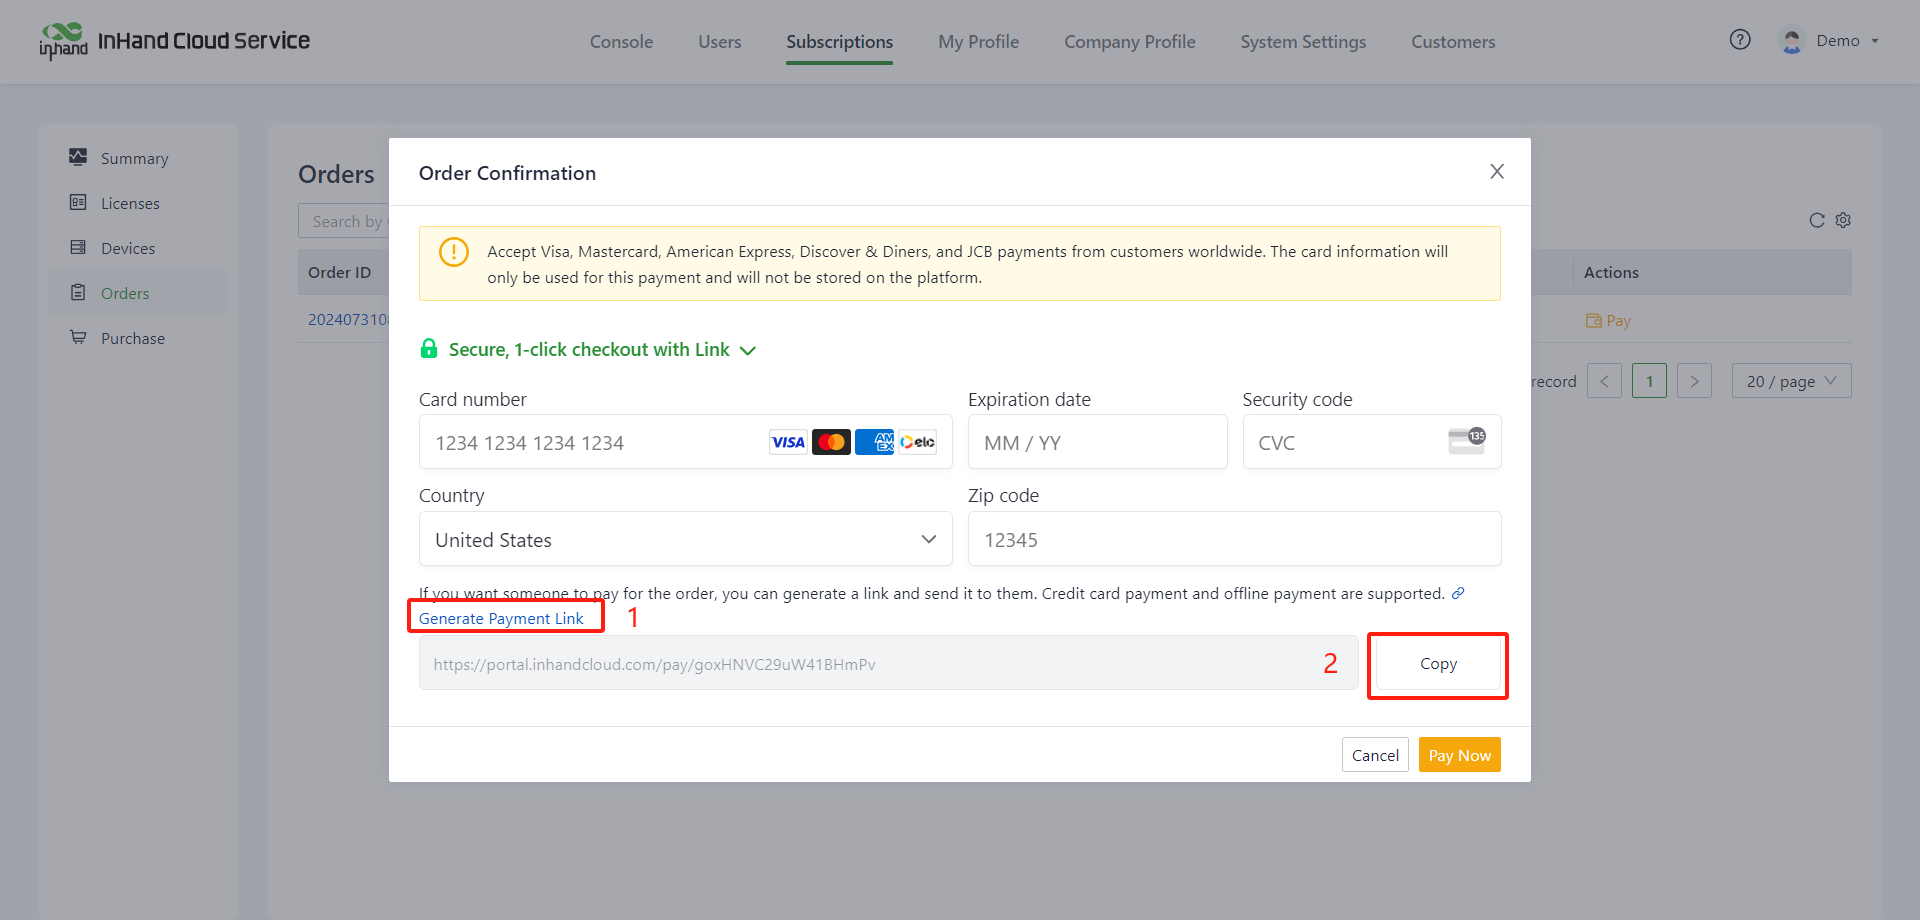Click Generate Payment Link
This screenshot has height=920, width=1920.
[x=501, y=618]
